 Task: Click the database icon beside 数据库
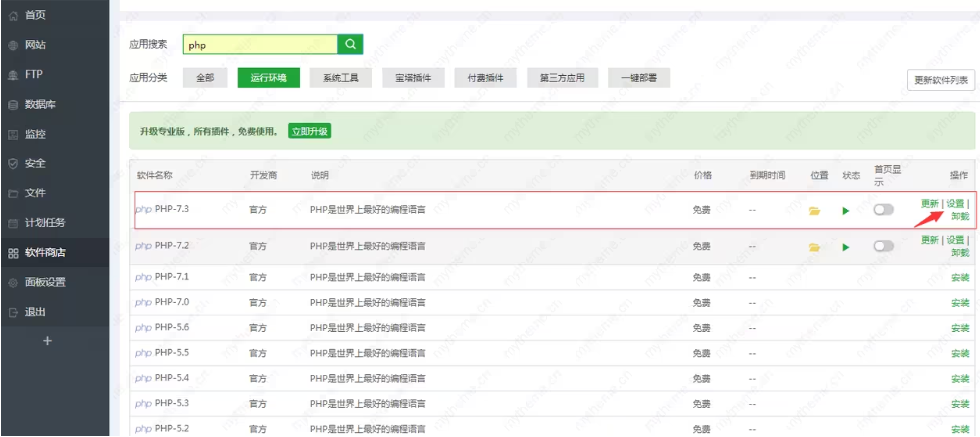pos(13,105)
